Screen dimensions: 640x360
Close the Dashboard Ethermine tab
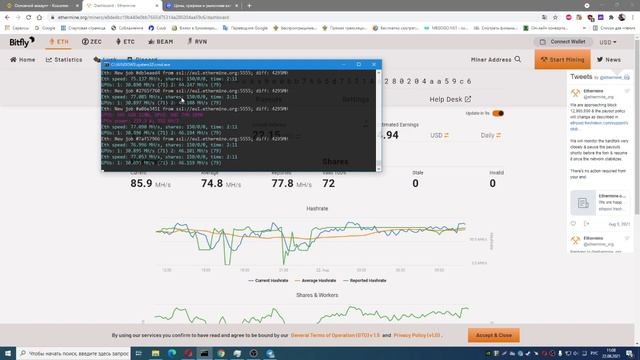coord(157,6)
